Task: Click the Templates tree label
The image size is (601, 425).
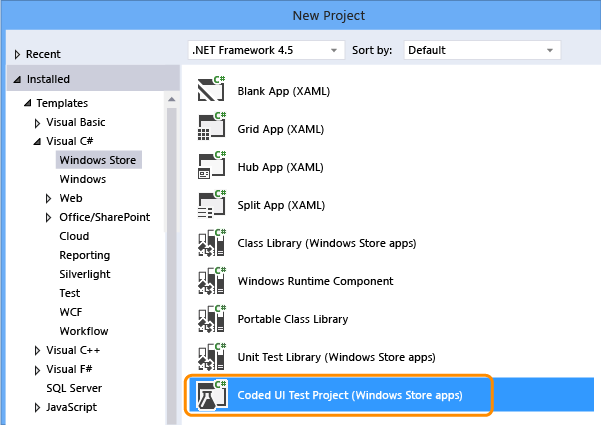Action: pos(62,103)
